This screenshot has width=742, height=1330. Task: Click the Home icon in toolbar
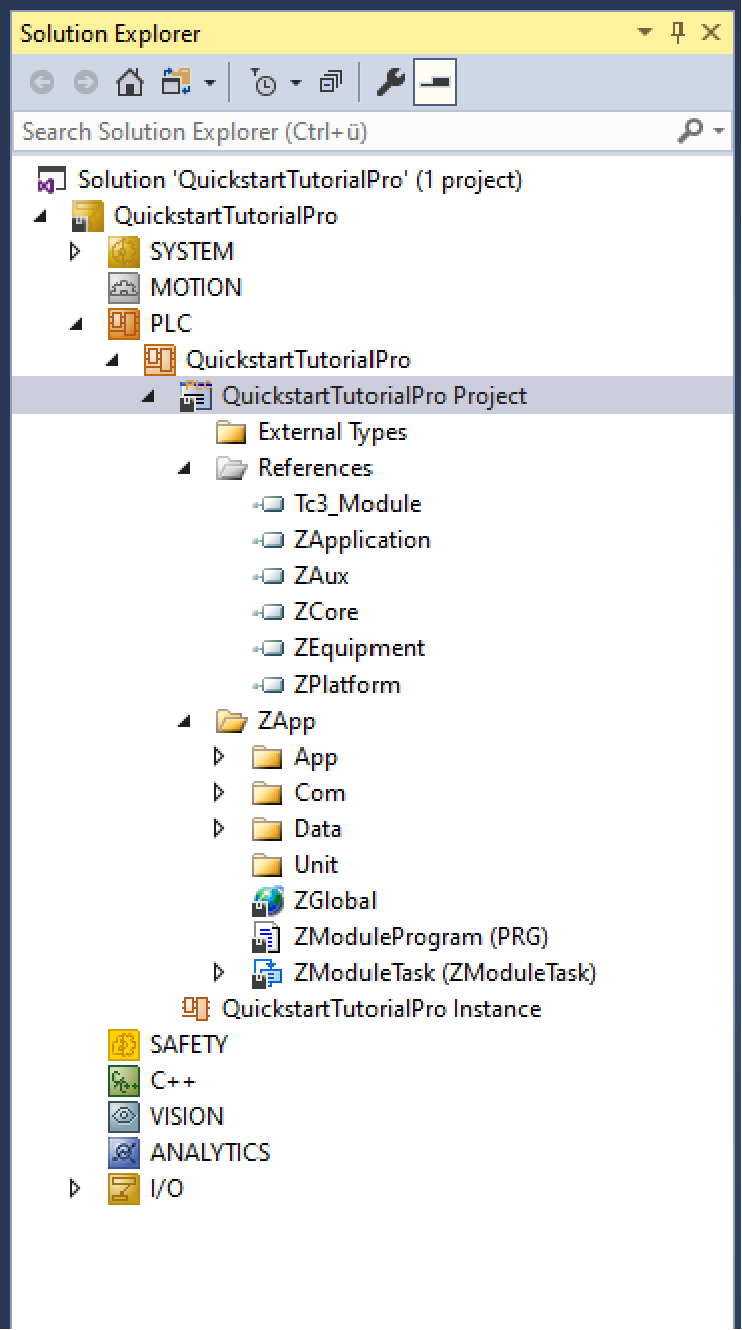pos(129,83)
